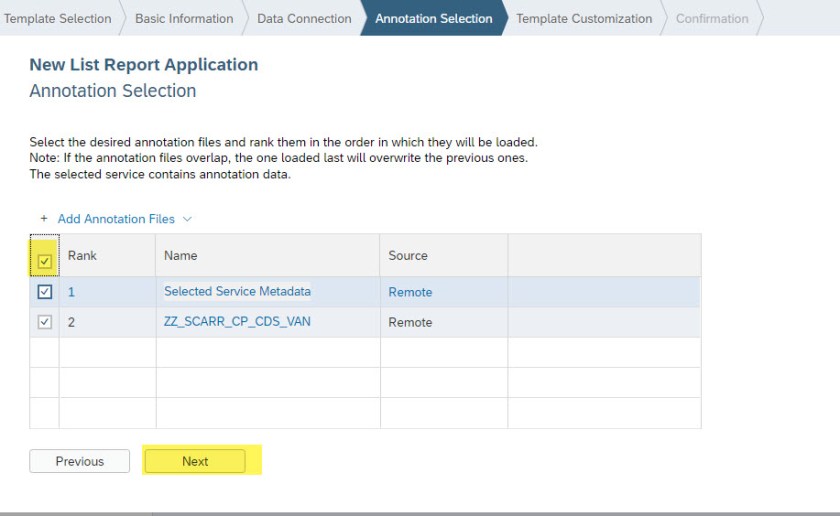Switch to the Basic Information step

(x=184, y=18)
